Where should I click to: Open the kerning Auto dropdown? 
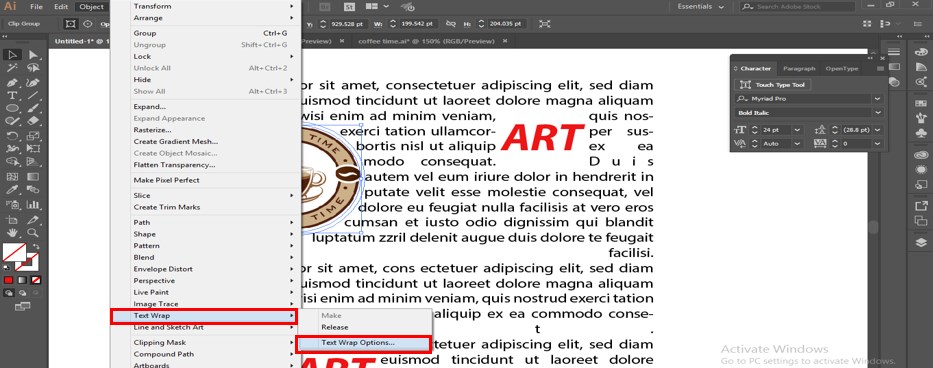(797, 144)
